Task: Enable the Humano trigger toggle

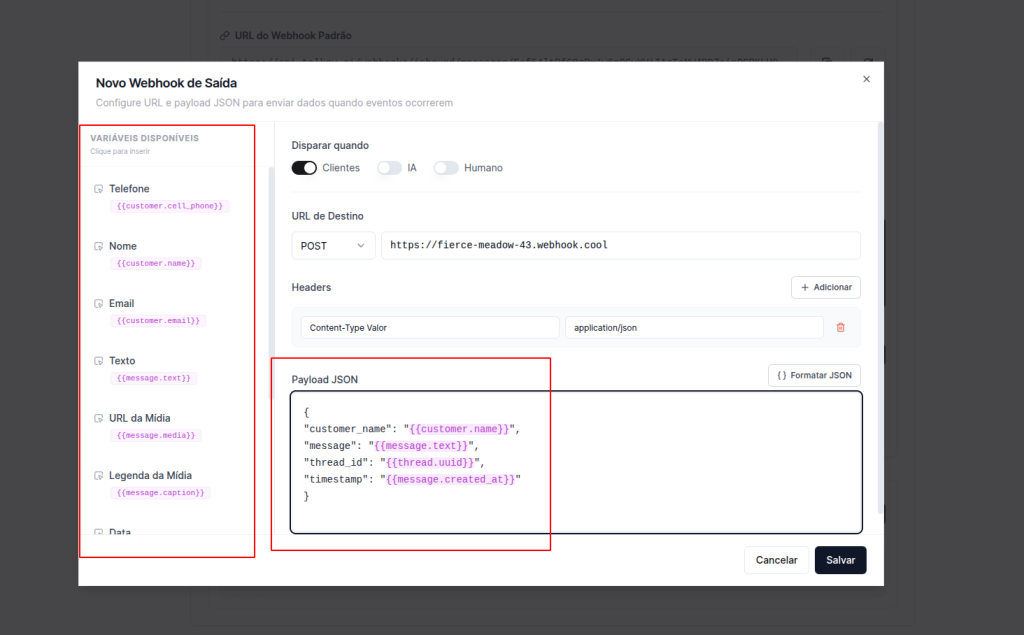Action: click(x=446, y=168)
